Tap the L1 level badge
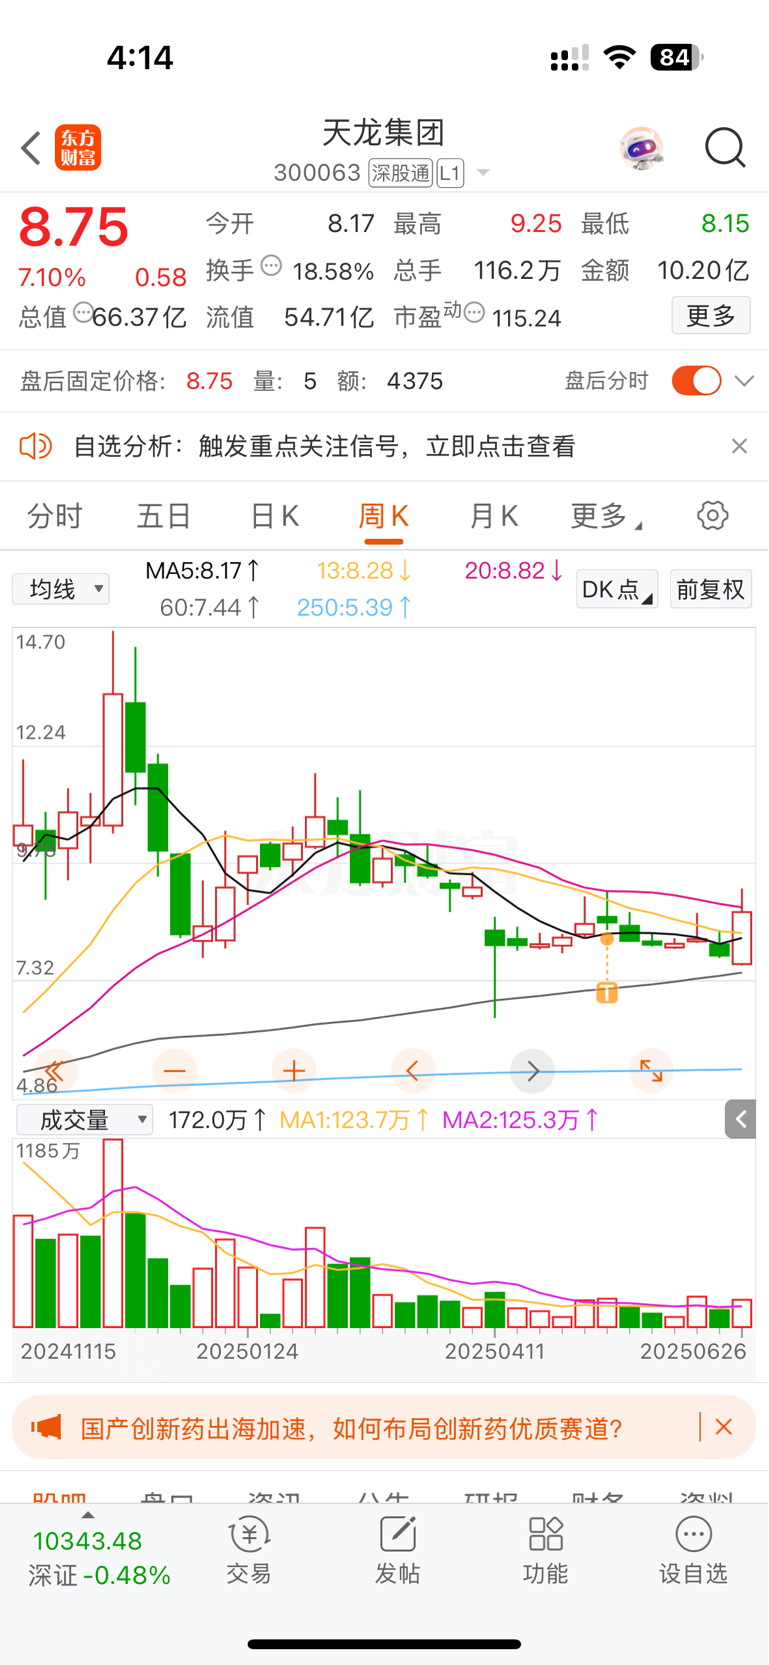769x1665 pixels. click(x=450, y=173)
